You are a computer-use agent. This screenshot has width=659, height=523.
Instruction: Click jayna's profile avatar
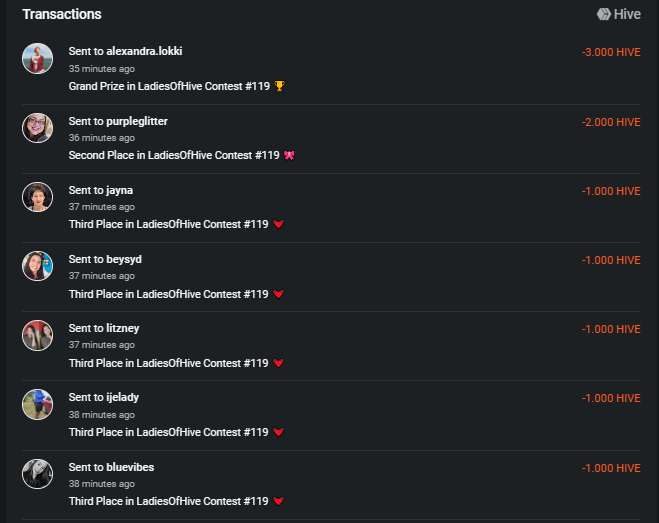pyautogui.click(x=37, y=197)
